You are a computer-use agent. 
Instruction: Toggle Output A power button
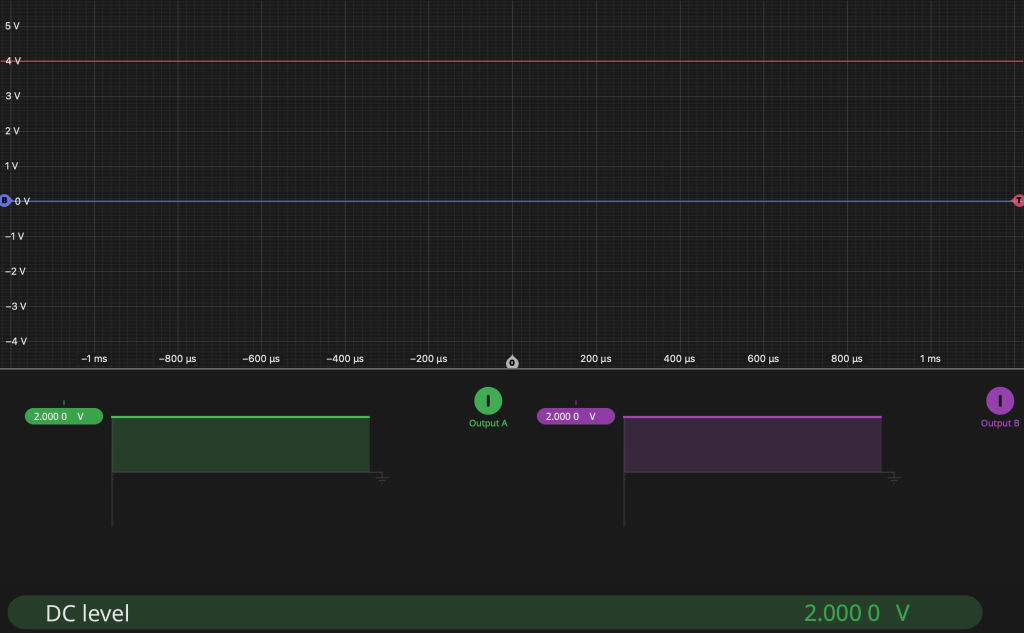[488, 401]
